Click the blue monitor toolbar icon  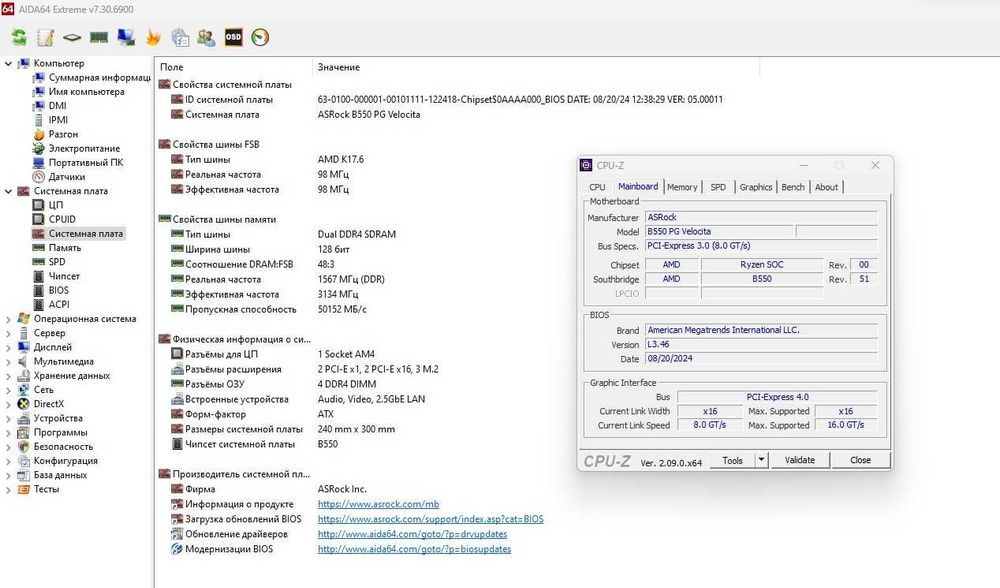click(126, 38)
